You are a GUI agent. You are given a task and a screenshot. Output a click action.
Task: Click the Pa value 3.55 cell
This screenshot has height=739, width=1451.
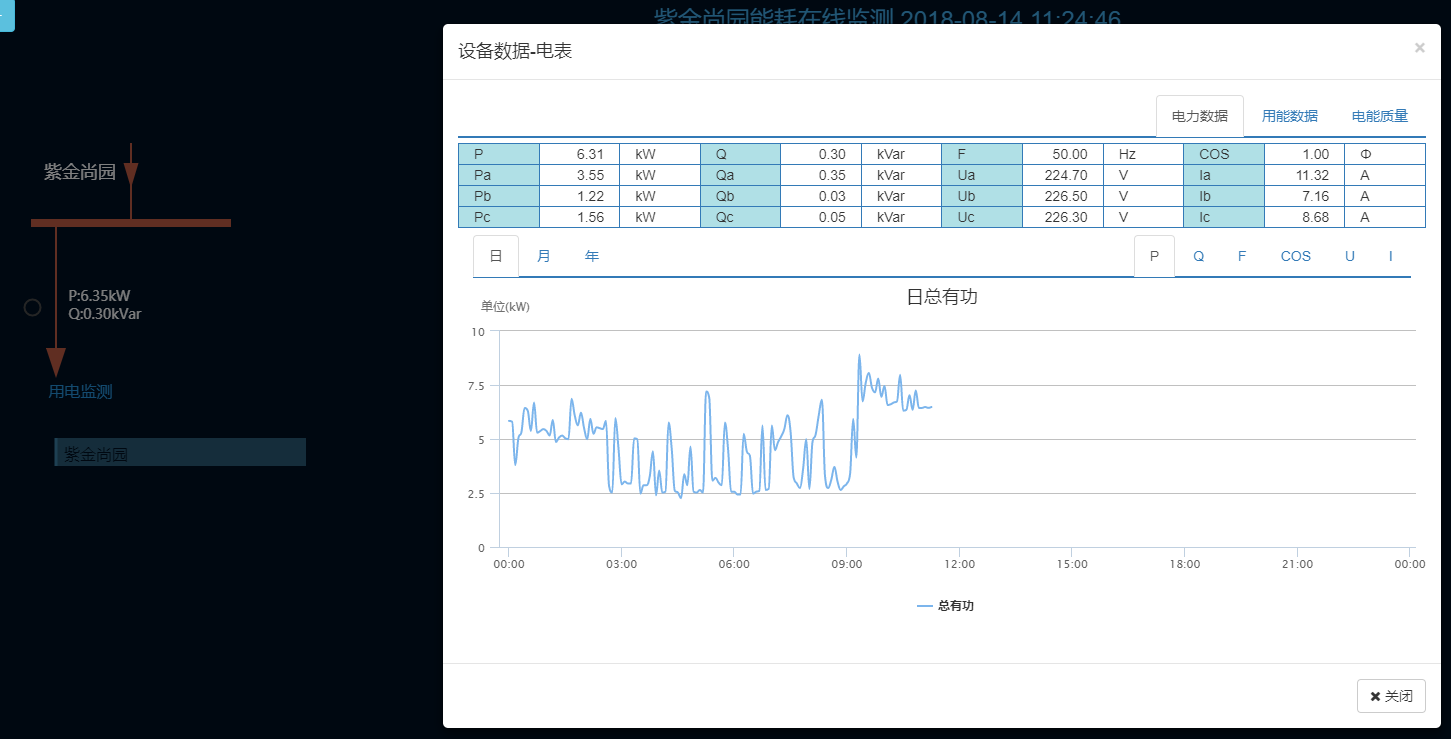[x=579, y=175]
